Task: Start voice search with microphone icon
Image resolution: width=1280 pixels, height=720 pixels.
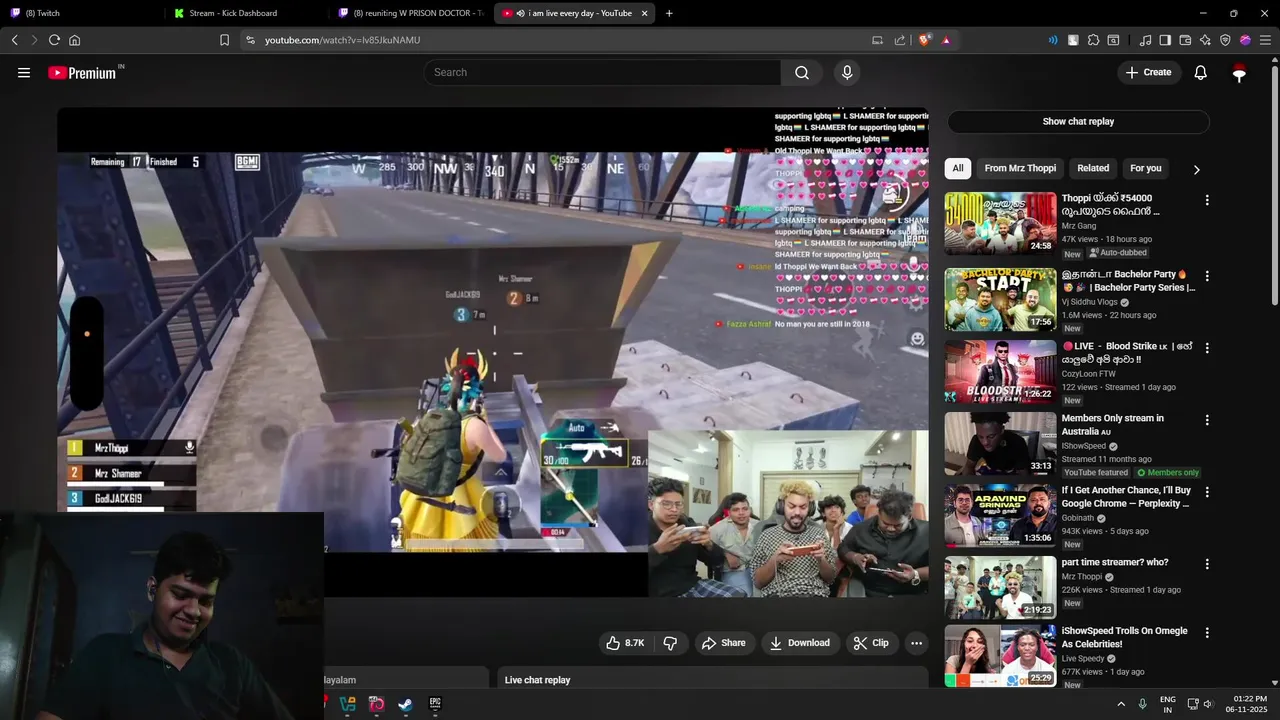Action: [x=847, y=72]
